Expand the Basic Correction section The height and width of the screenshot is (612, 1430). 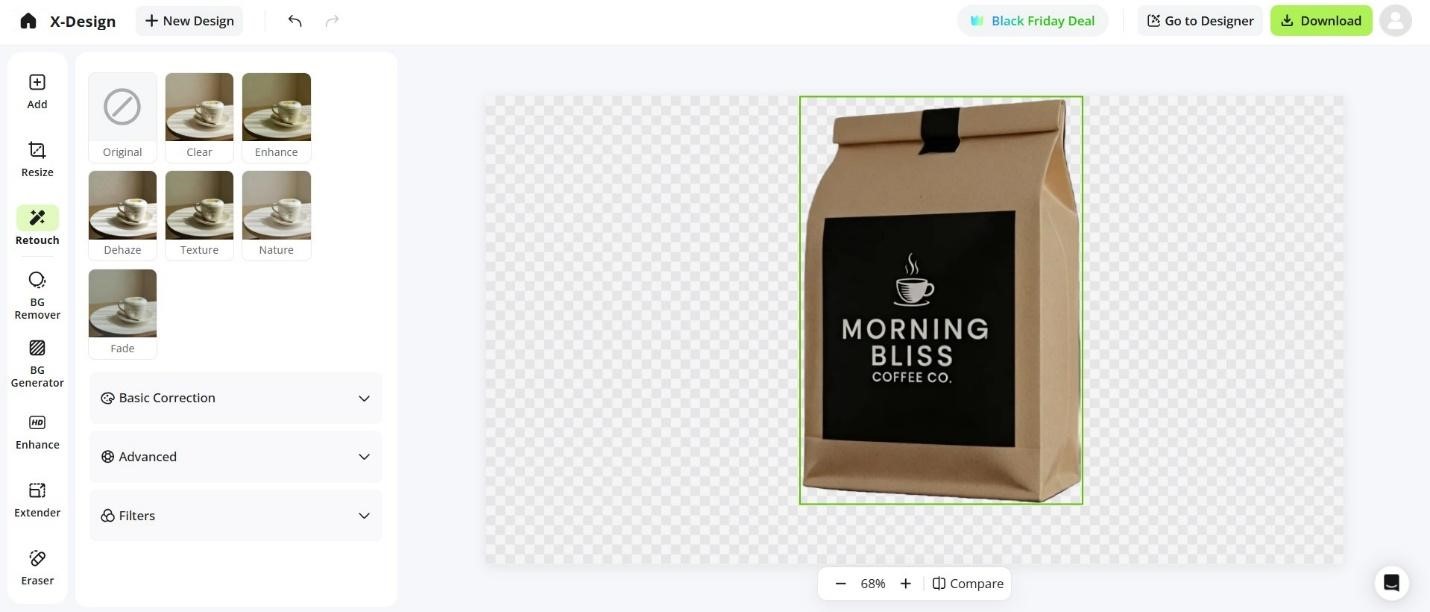click(236, 398)
